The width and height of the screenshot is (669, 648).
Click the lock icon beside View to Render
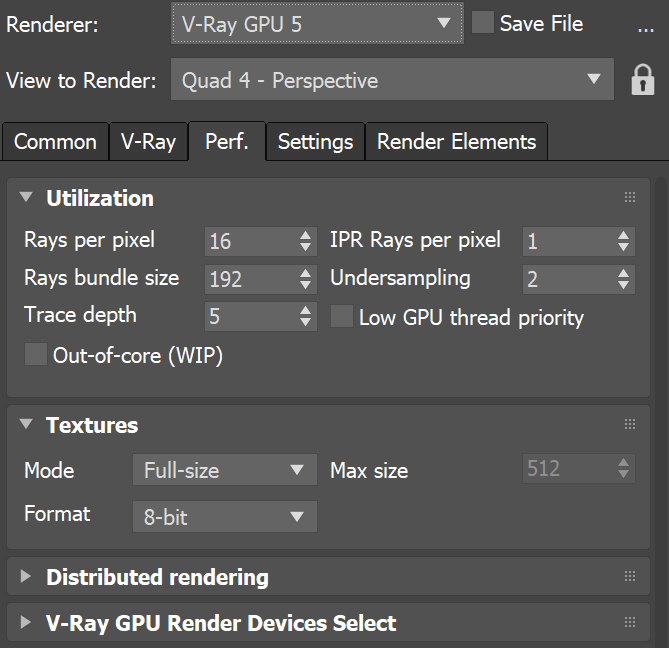click(x=643, y=80)
